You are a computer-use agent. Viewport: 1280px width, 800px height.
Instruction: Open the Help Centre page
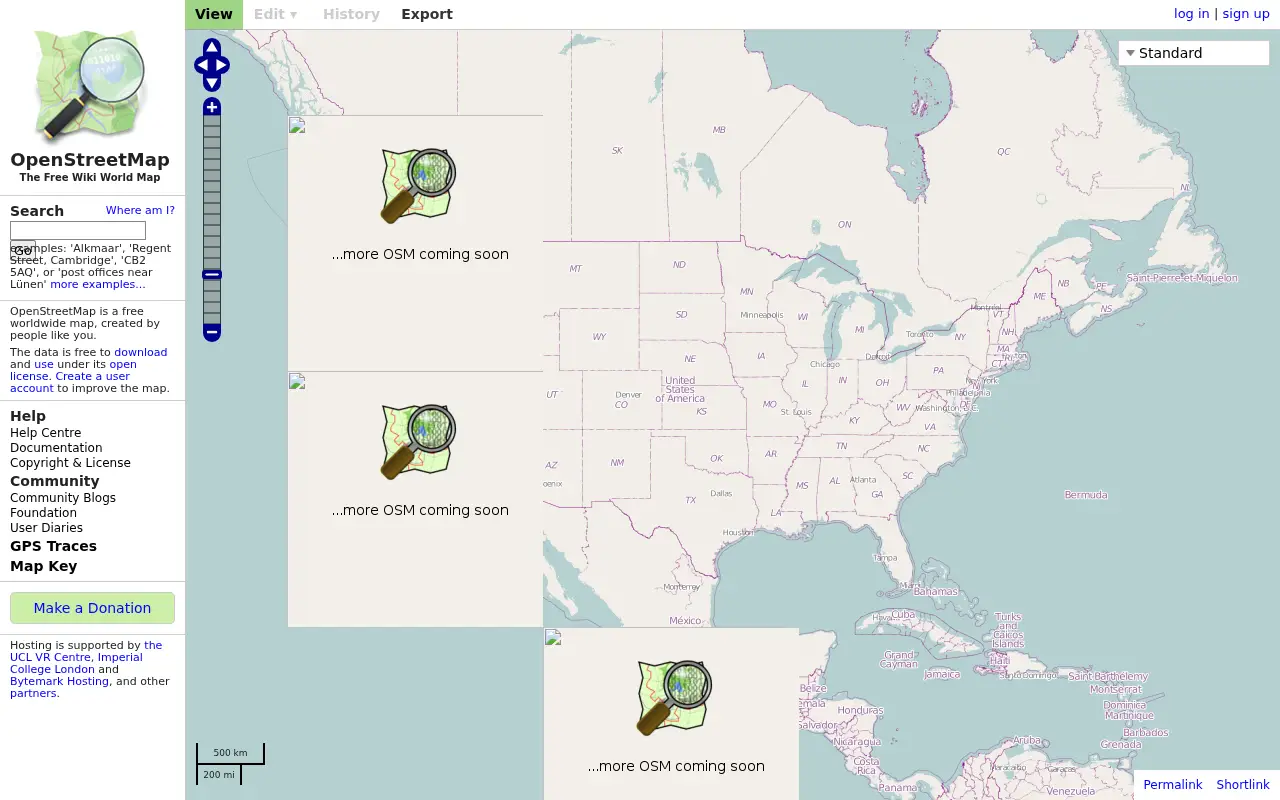coord(46,433)
